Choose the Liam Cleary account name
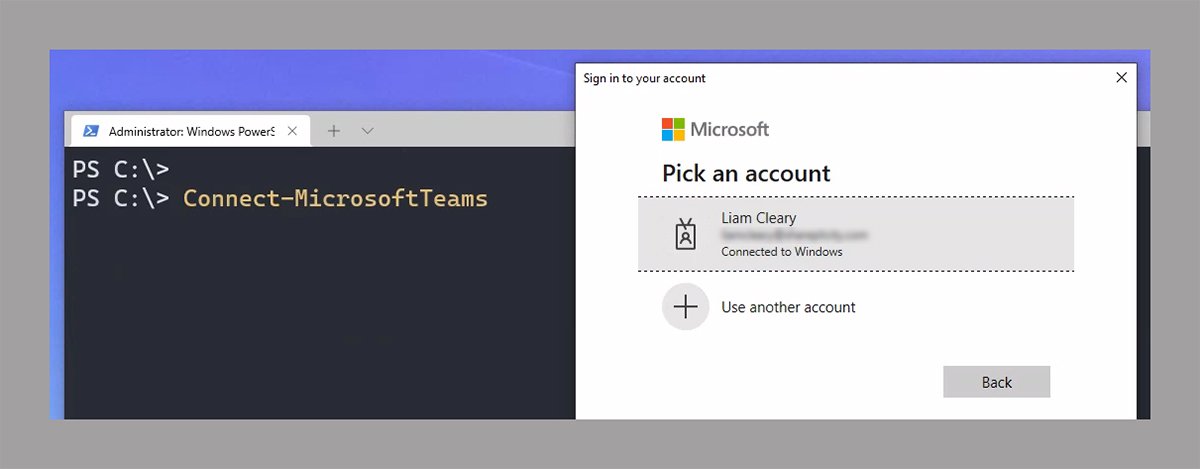The image size is (1200, 469). pyautogui.click(x=758, y=217)
